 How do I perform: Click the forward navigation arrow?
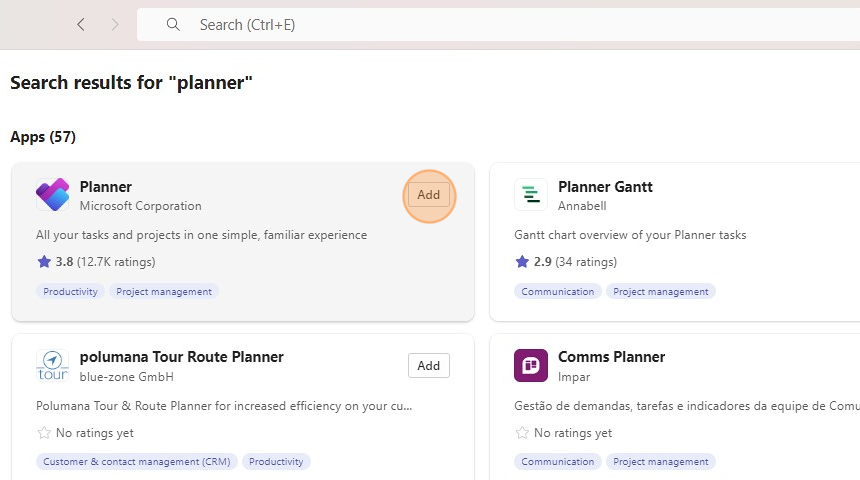click(115, 24)
